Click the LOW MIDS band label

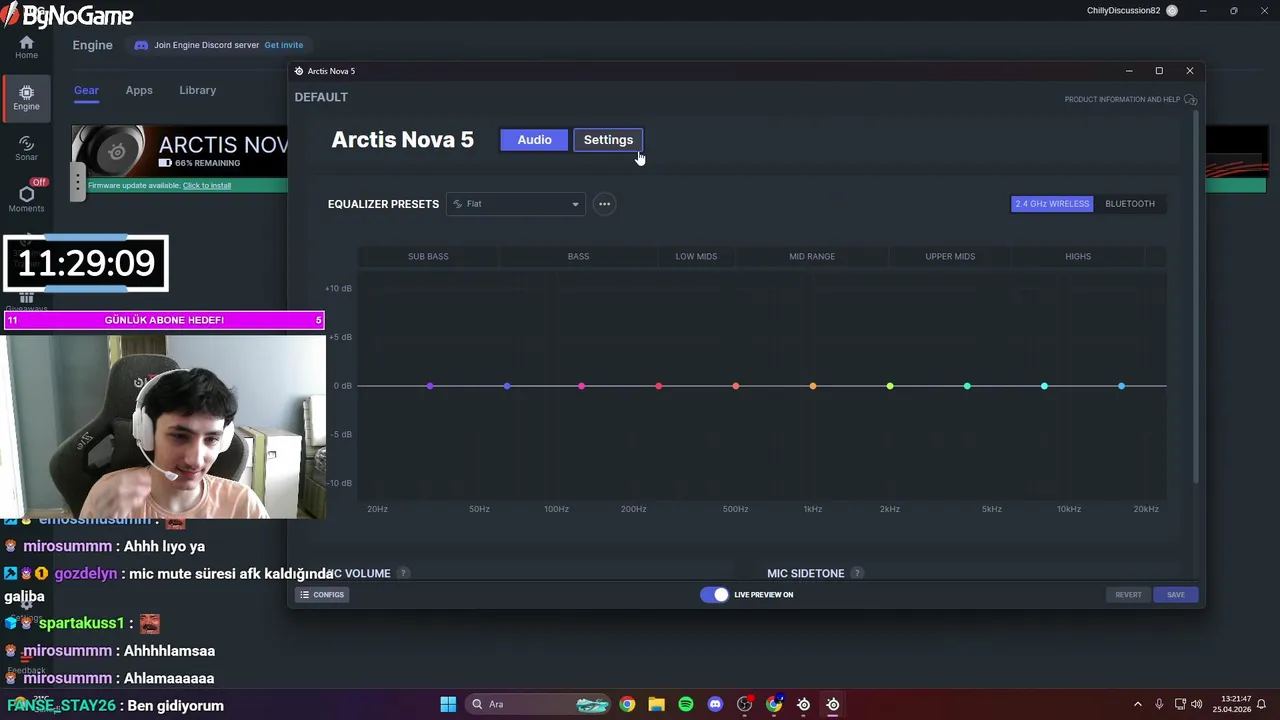click(696, 257)
